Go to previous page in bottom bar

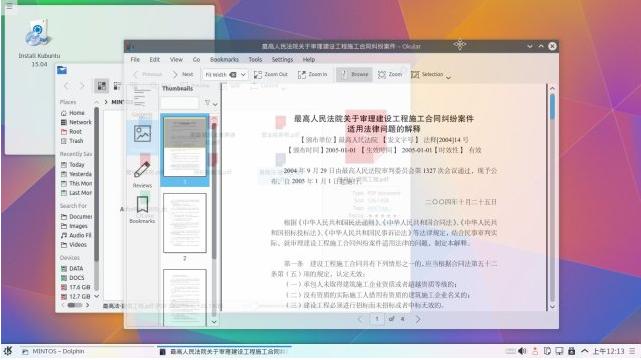(360, 319)
